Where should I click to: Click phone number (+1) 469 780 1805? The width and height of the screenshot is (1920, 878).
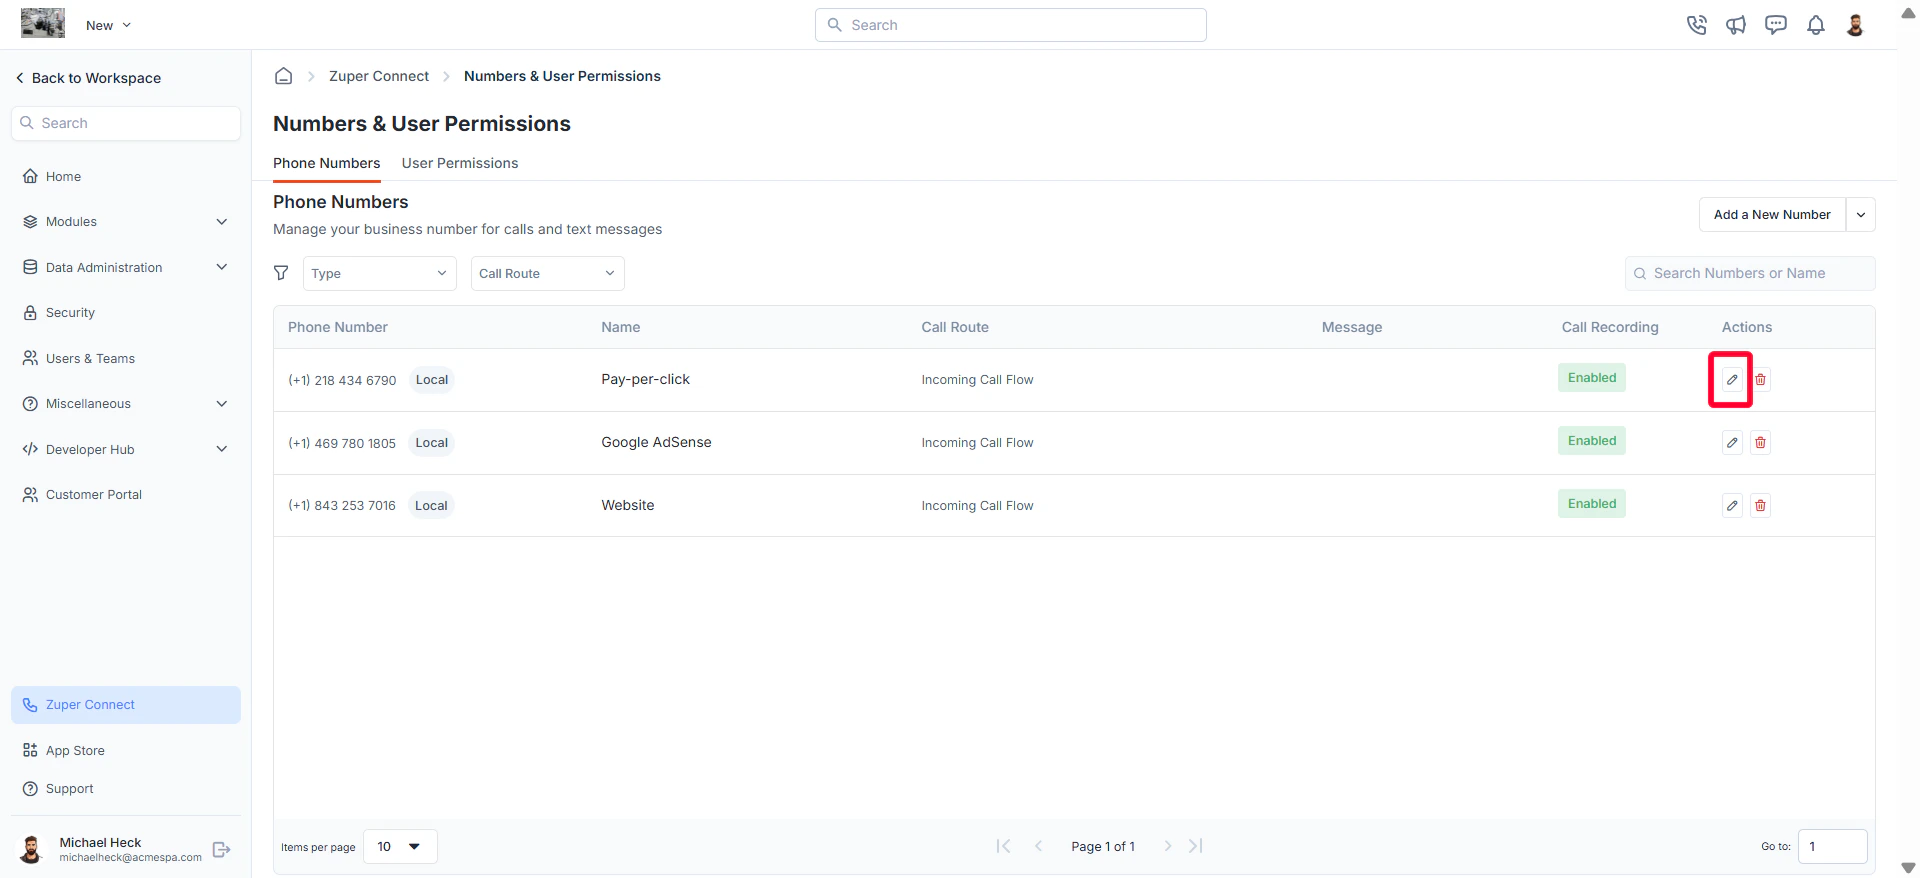(x=342, y=443)
